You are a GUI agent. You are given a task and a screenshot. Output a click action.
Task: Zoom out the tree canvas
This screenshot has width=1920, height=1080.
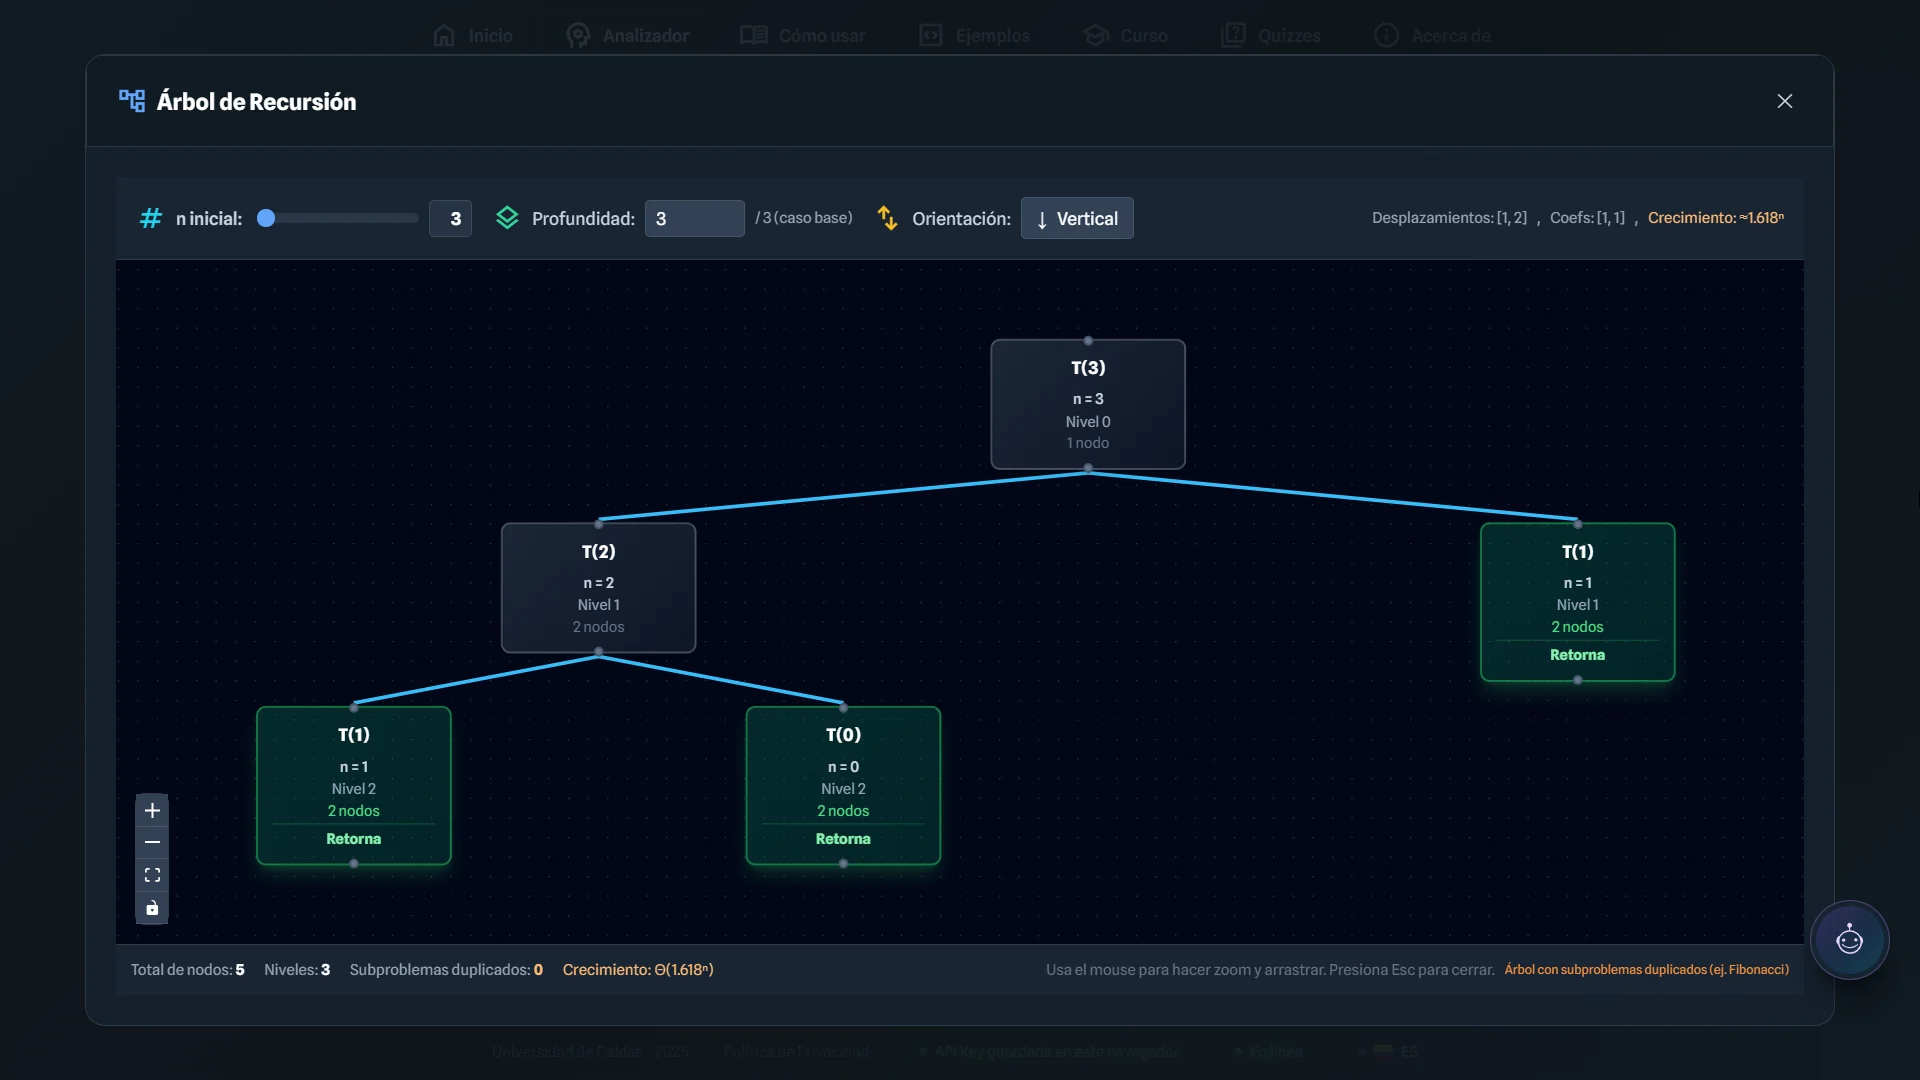coord(152,842)
